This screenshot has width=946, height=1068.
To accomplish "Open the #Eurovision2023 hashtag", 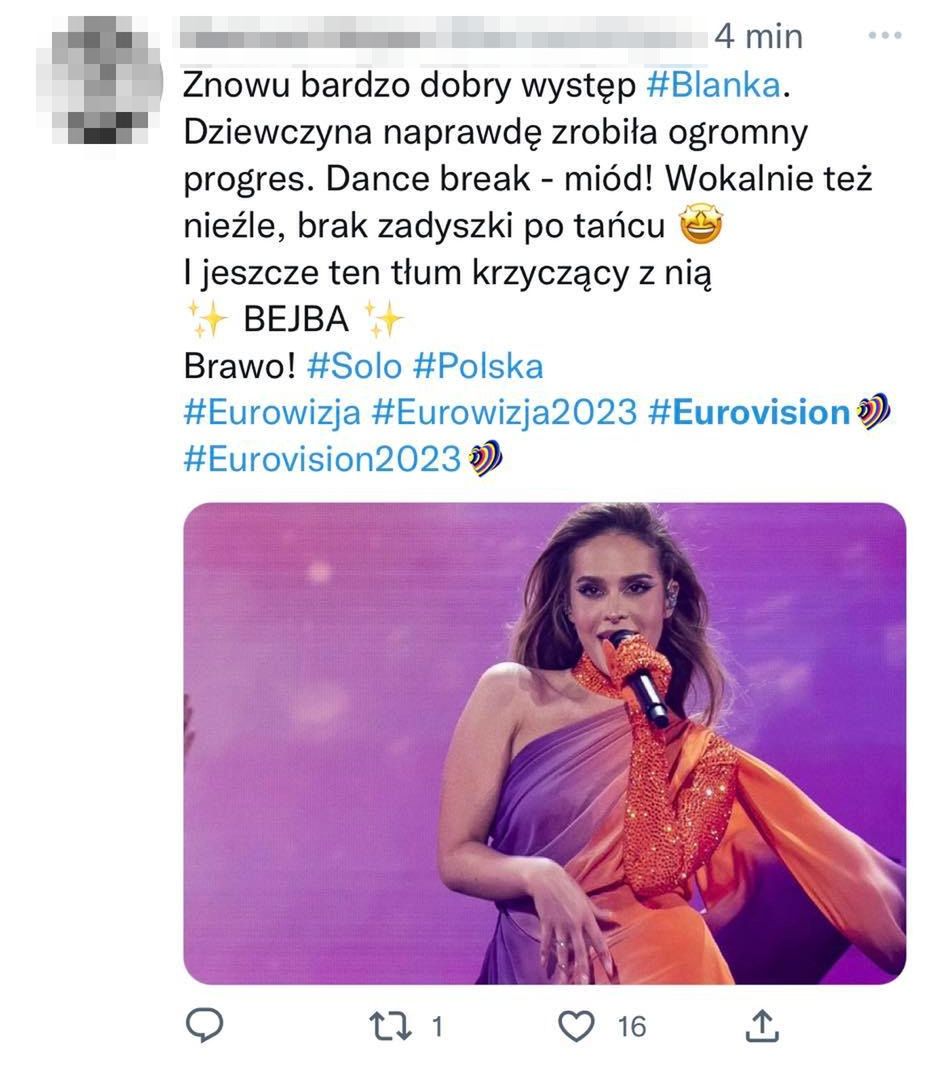I will (324, 459).
